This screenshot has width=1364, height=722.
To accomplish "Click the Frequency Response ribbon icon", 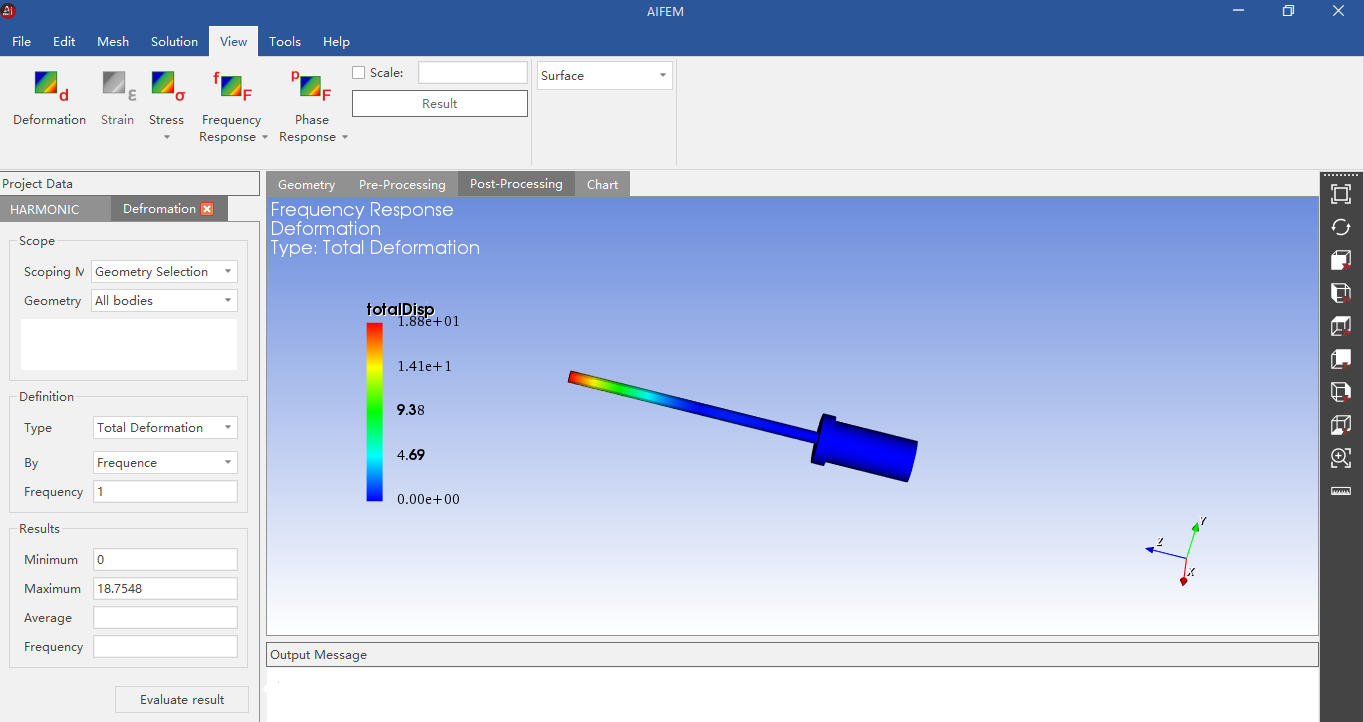I will (x=231, y=86).
